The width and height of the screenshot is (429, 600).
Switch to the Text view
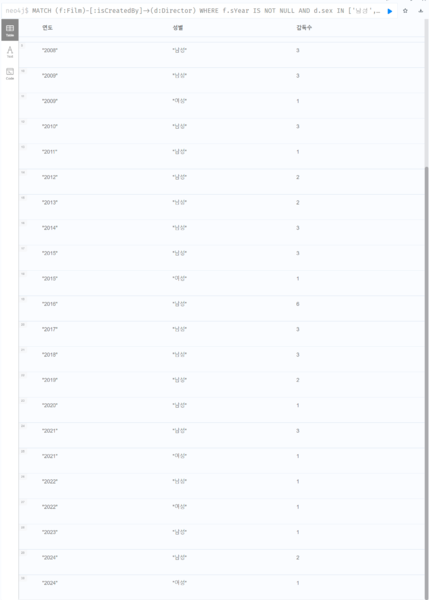10,52
